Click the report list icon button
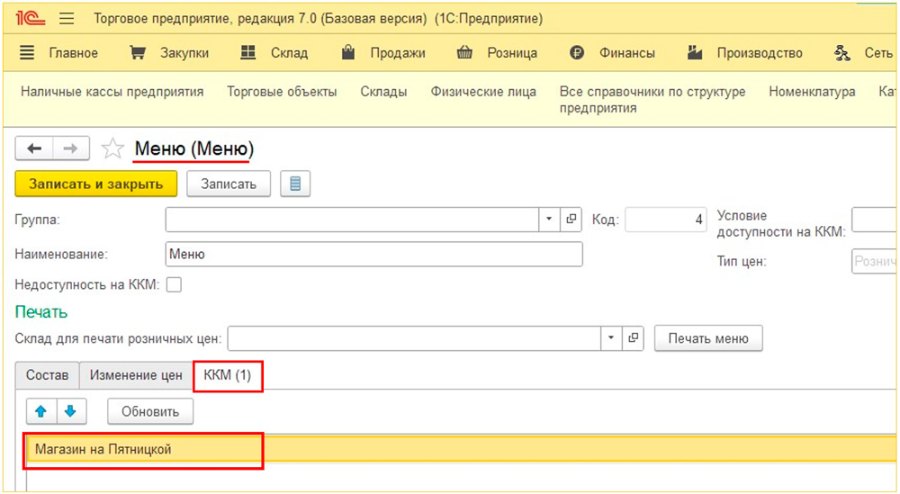Image resolution: width=900 pixels, height=494 pixels. pyautogui.click(x=295, y=184)
